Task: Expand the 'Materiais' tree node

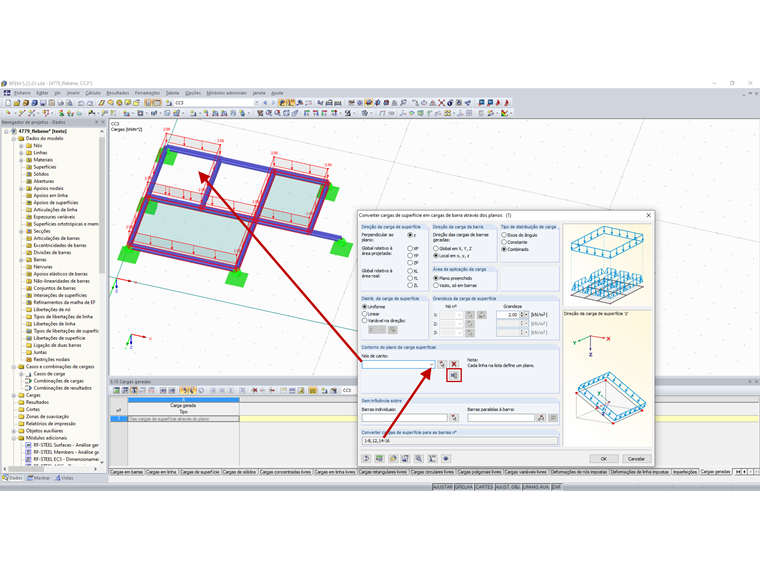Action: tap(21, 160)
